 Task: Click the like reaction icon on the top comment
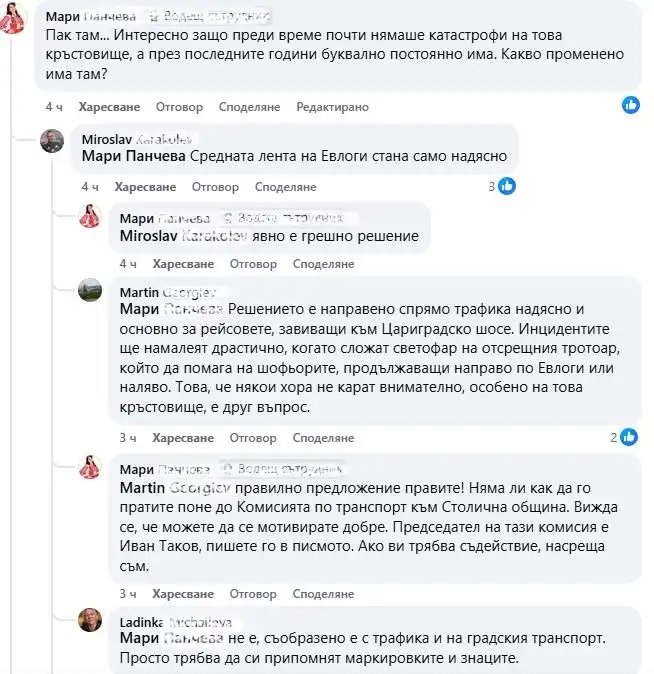631,105
